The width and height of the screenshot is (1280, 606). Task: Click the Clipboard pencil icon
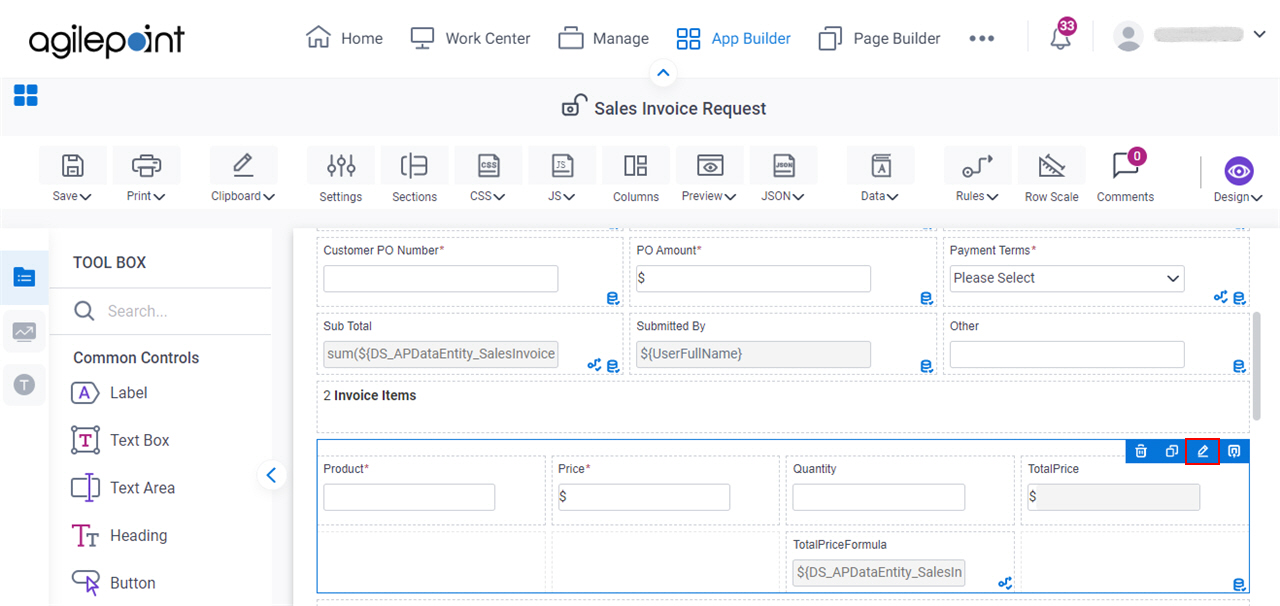pos(242,165)
